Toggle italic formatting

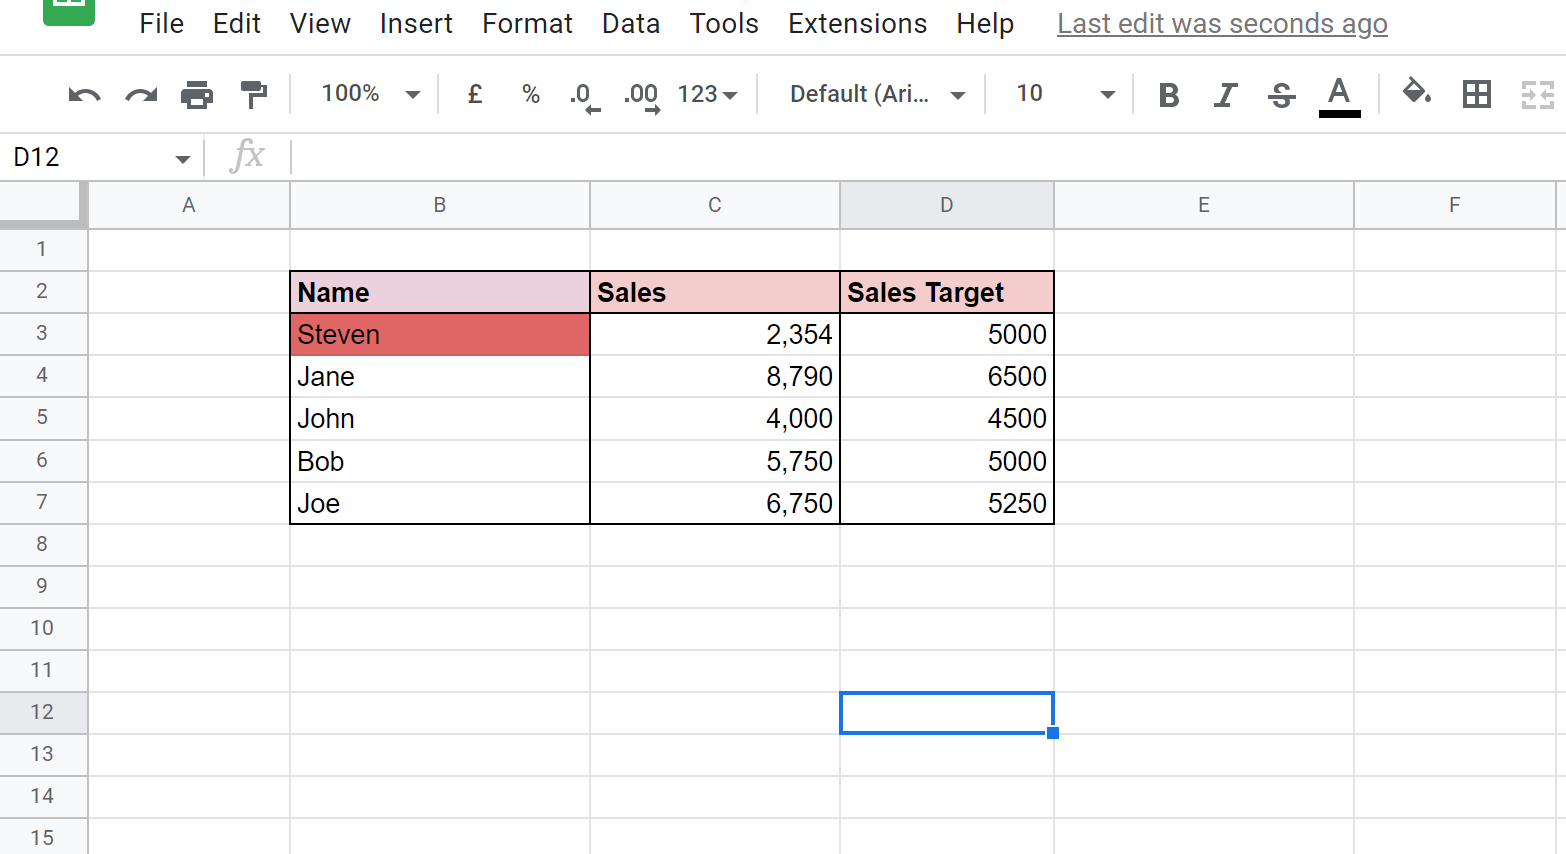tap(1225, 94)
